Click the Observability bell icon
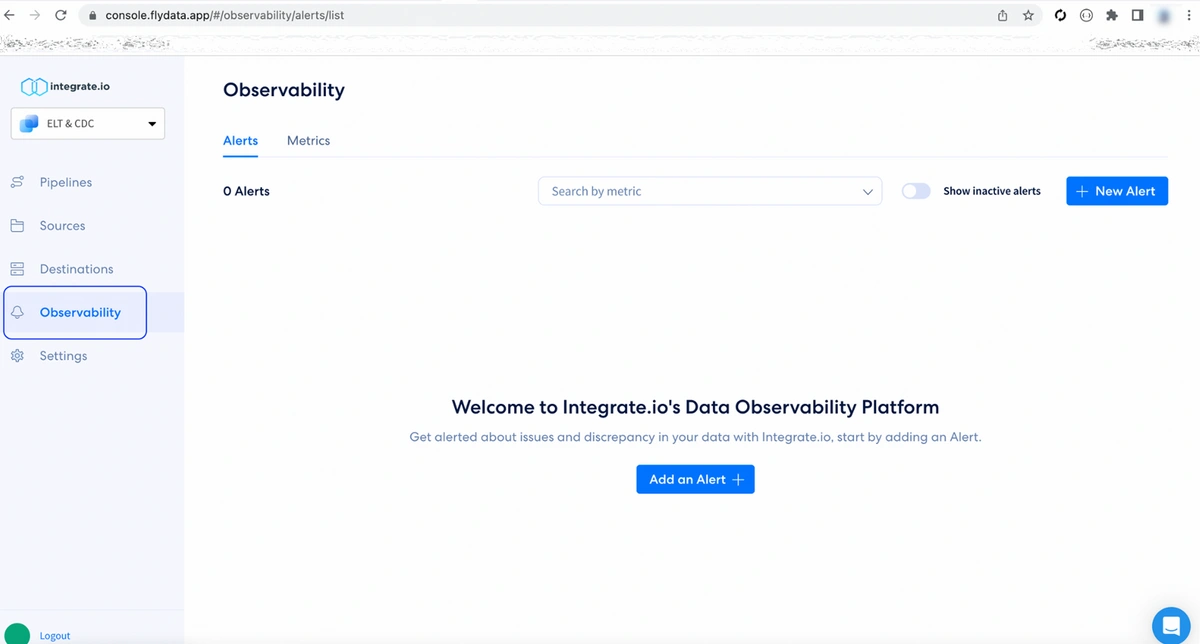This screenshot has width=1200, height=644. point(17,312)
